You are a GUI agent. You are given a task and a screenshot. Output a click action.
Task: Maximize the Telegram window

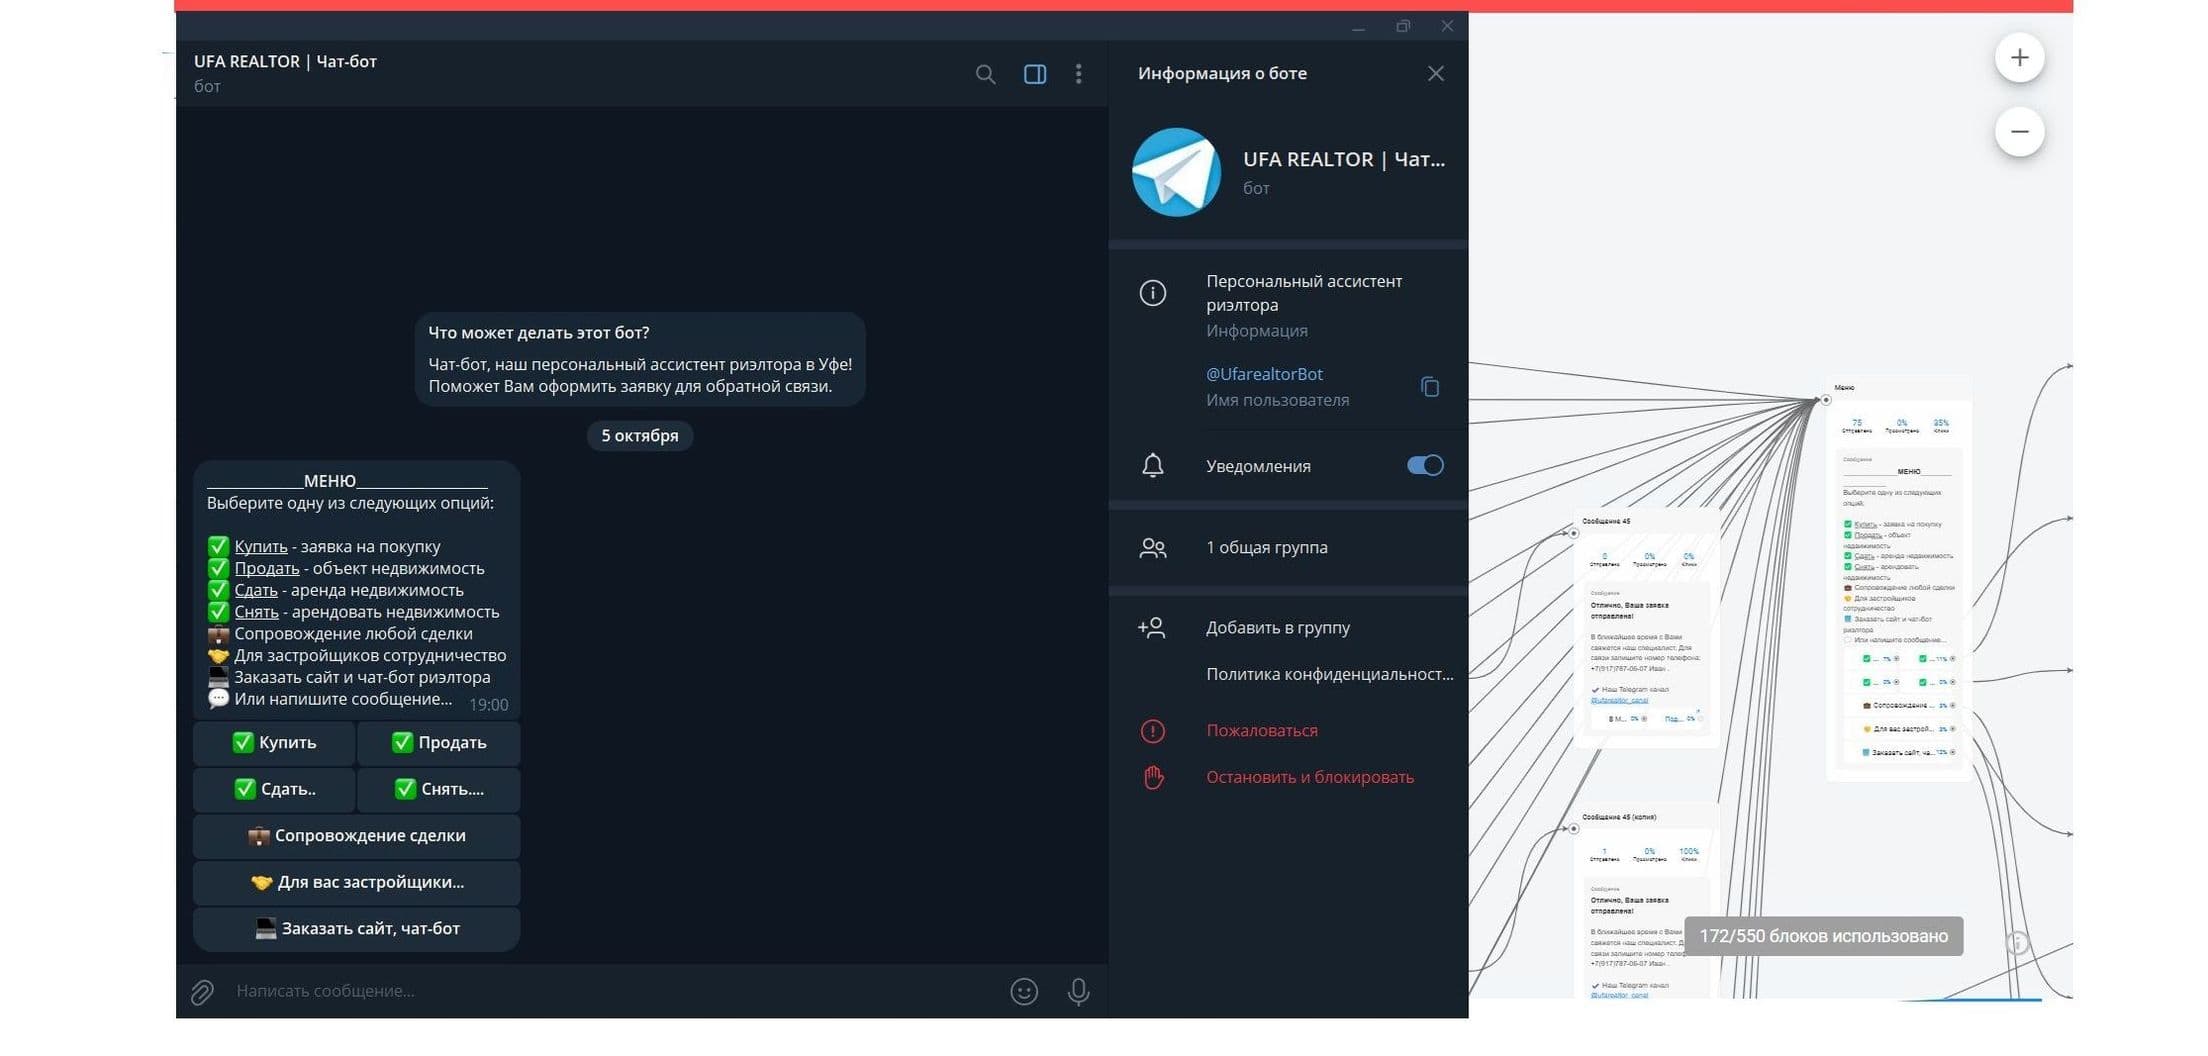click(1403, 27)
